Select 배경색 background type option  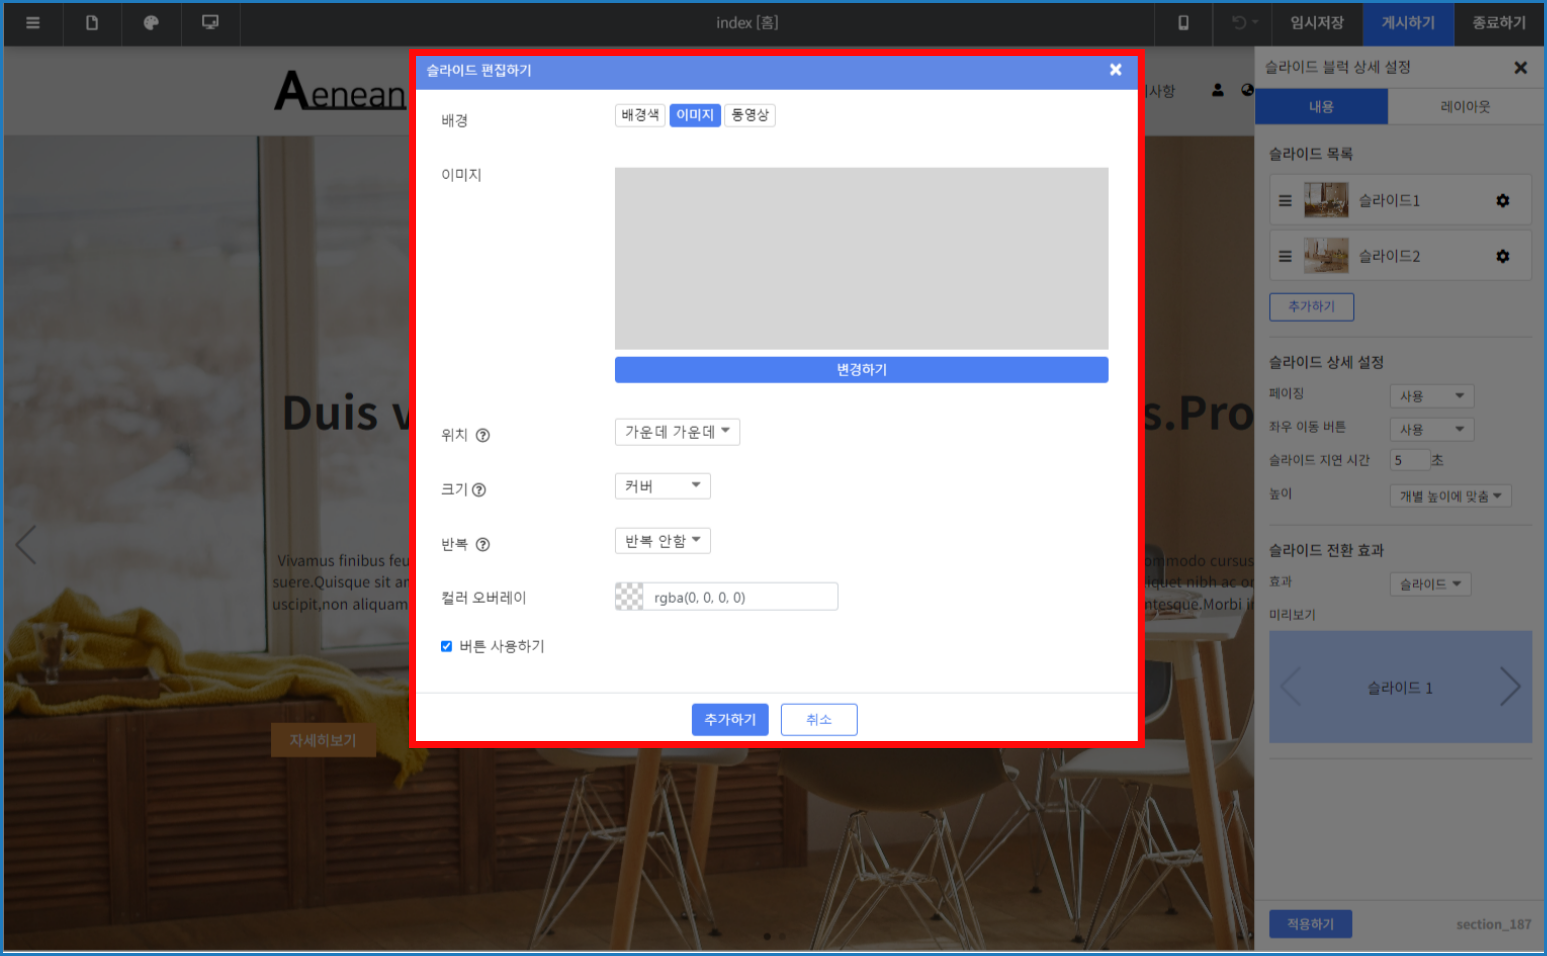640,116
